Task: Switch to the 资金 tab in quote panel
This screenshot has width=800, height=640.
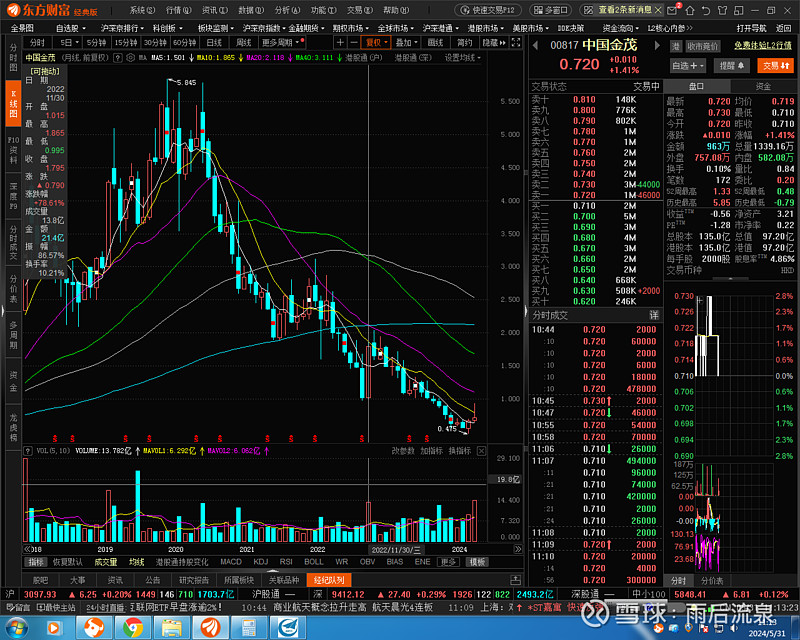Action: tap(763, 86)
